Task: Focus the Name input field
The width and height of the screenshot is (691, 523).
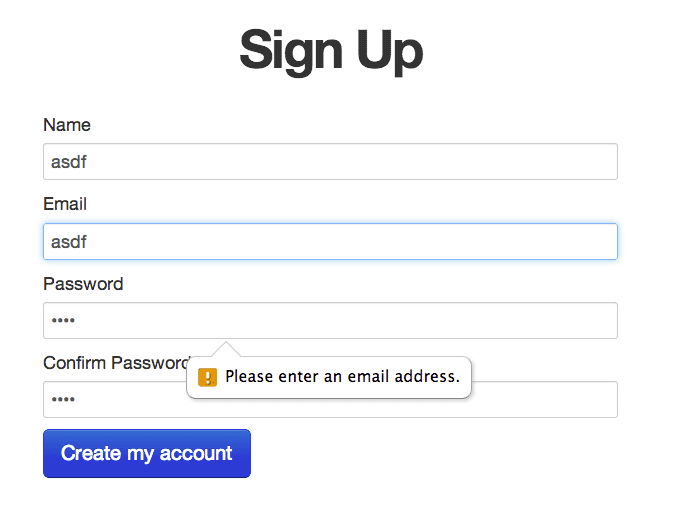Action: point(330,162)
